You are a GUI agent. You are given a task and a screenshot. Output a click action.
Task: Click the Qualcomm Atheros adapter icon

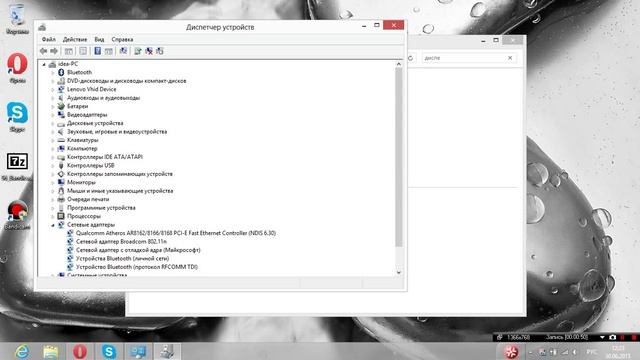(70, 233)
